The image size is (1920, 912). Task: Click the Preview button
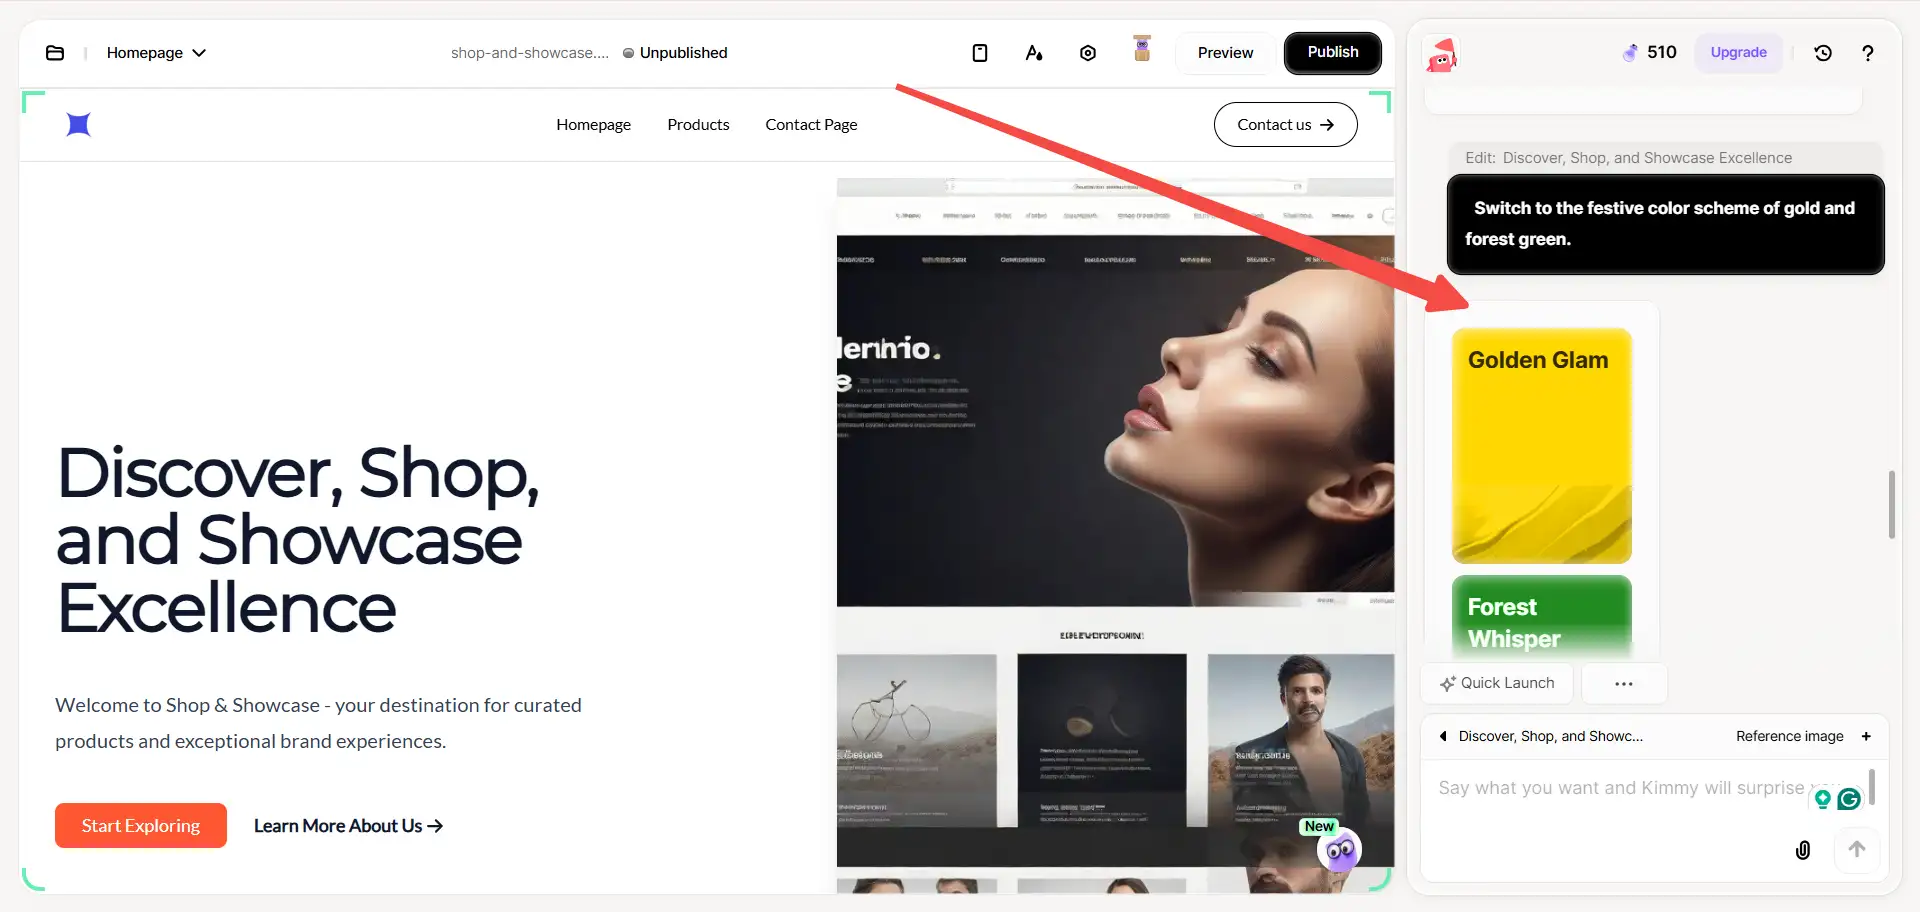(1225, 53)
